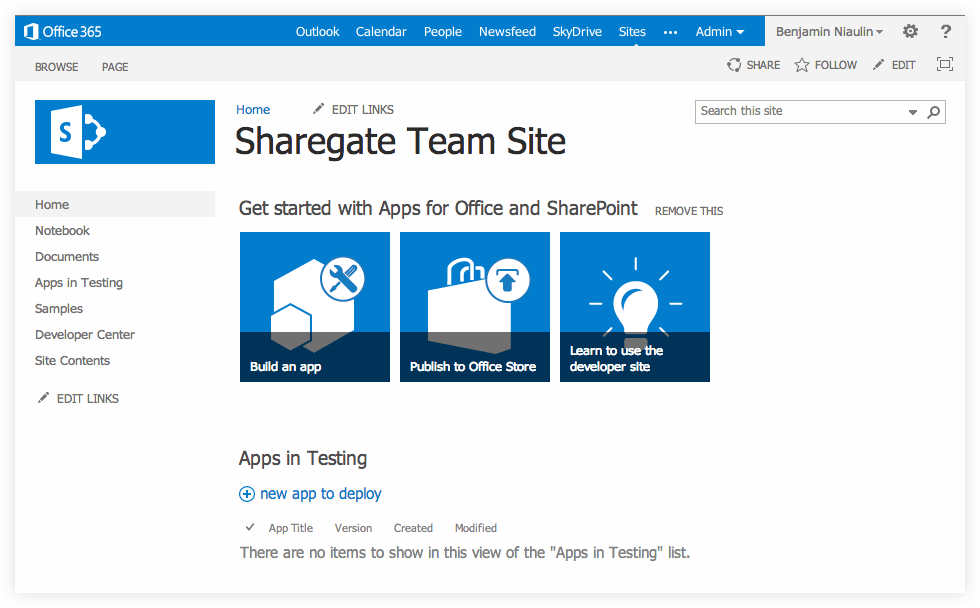
Task: Click the plus icon beside new app to deploy
Action: coord(247,494)
